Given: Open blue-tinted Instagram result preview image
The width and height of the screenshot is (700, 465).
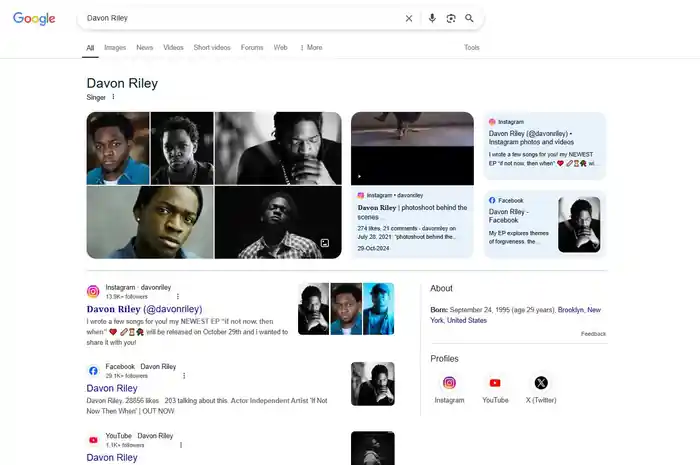Looking at the screenshot, I should point(379,309).
